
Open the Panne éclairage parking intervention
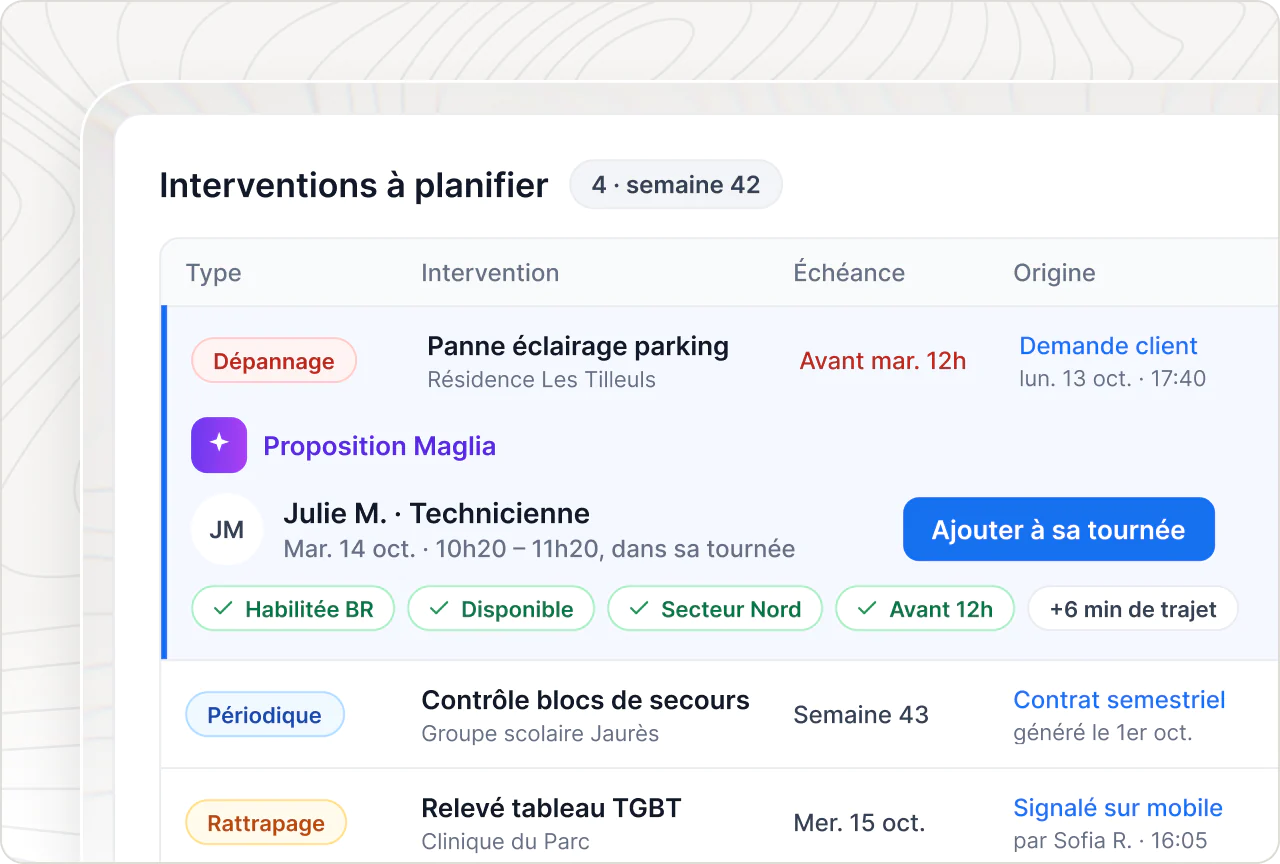pos(578,347)
